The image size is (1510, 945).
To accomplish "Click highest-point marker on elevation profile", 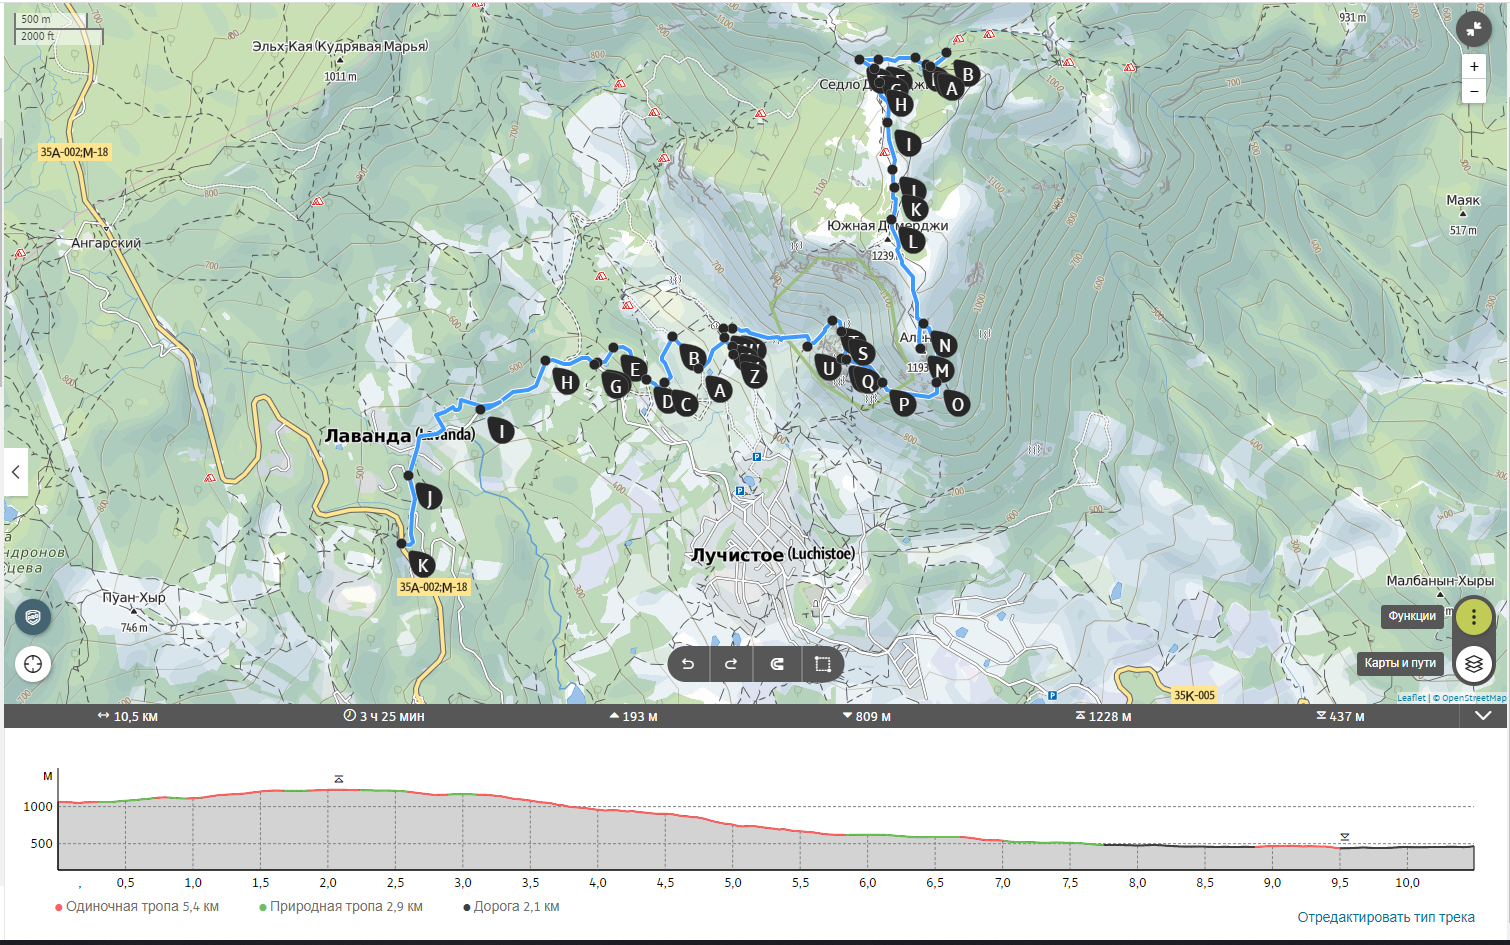I will pyautogui.click(x=339, y=779).
